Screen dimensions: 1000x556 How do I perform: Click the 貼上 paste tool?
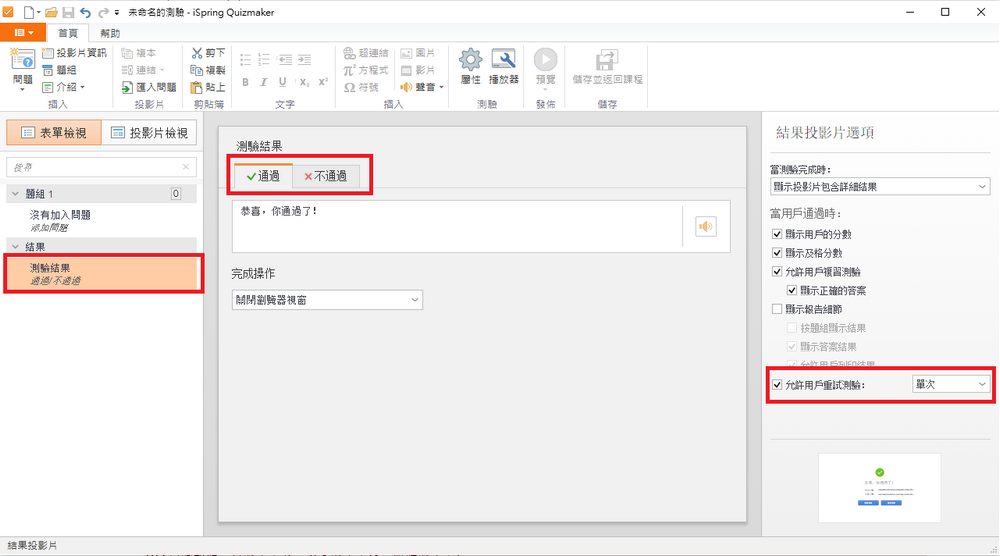pyautogui.click(x=209, y=87)
